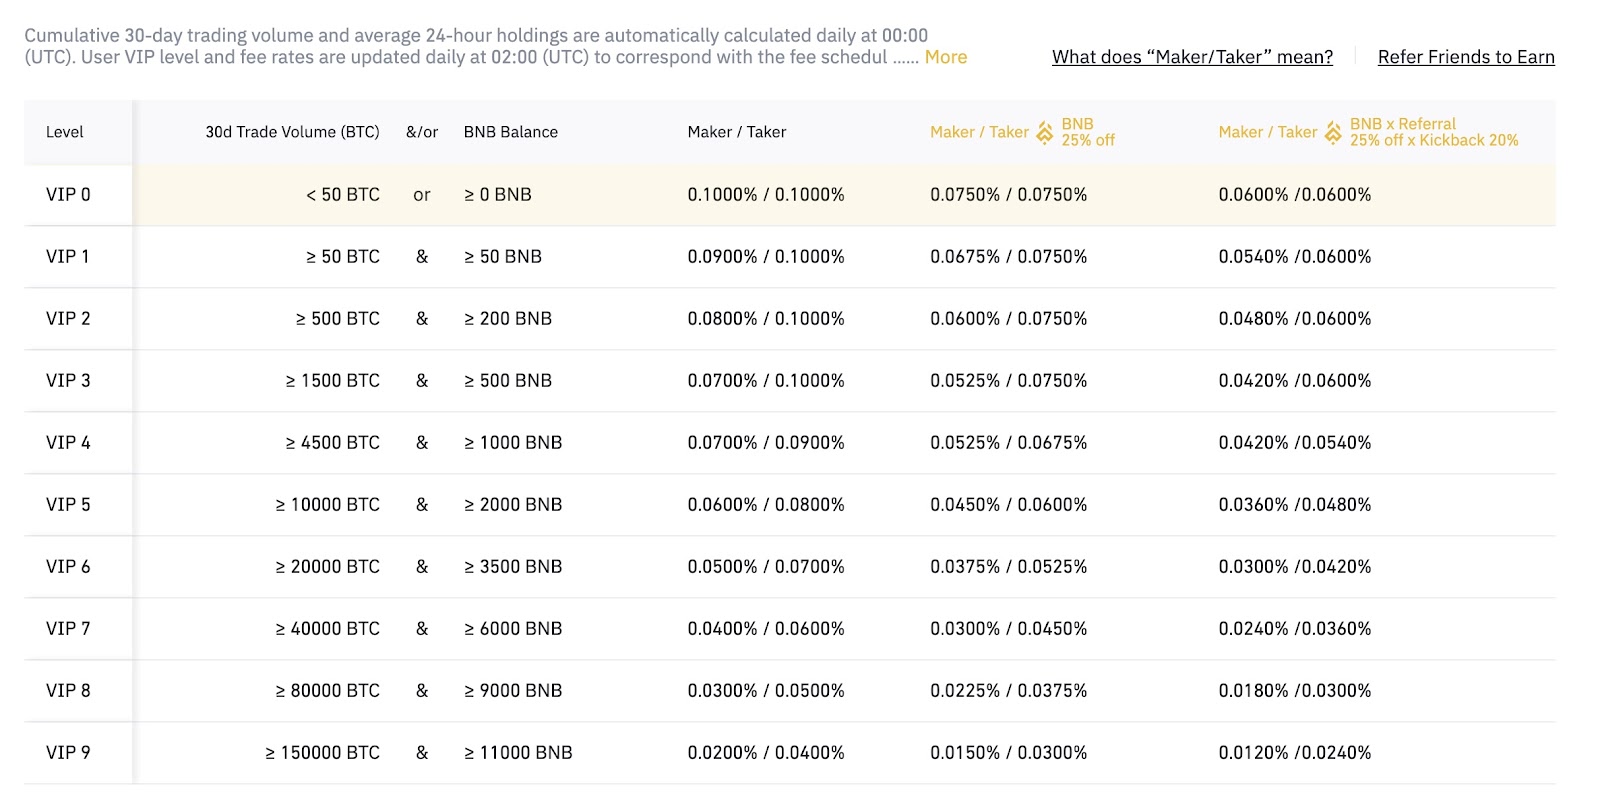Click the 0.0180% /0.0300% kickback fee cell
This screenshot has width=1600, height=798.
point(1295,691)
